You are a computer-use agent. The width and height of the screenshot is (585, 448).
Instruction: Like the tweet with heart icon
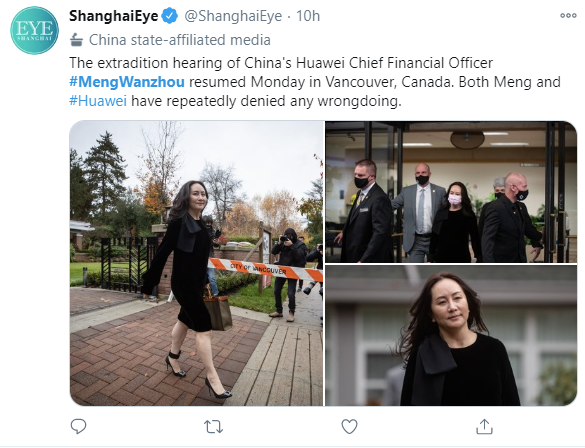(350, 426)
